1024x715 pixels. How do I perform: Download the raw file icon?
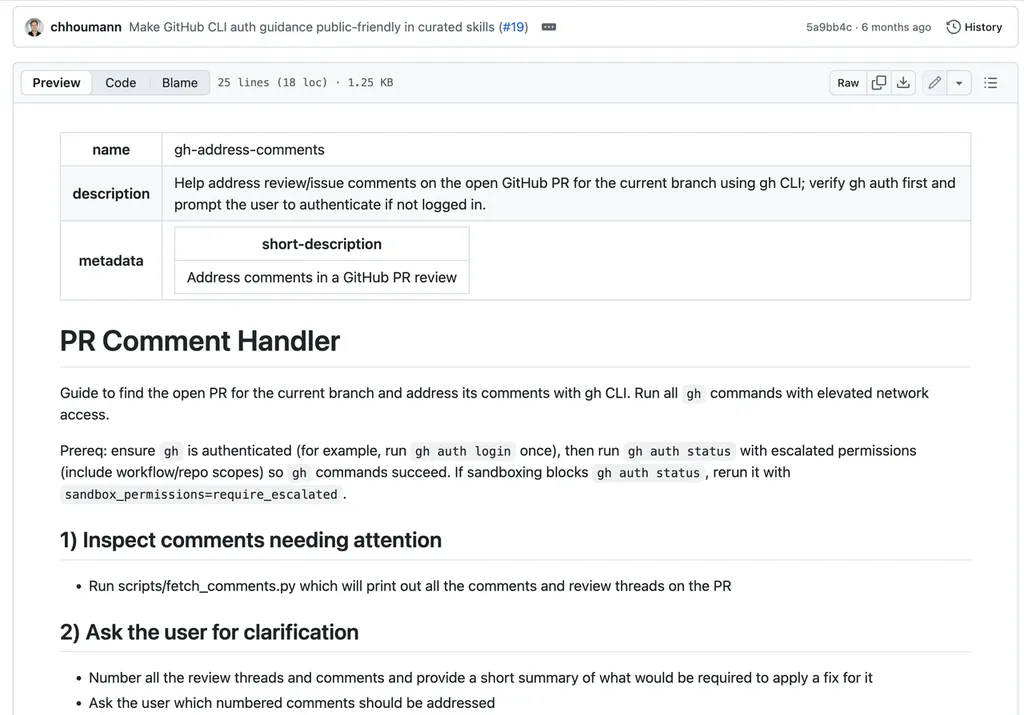(x=903, y=83)
